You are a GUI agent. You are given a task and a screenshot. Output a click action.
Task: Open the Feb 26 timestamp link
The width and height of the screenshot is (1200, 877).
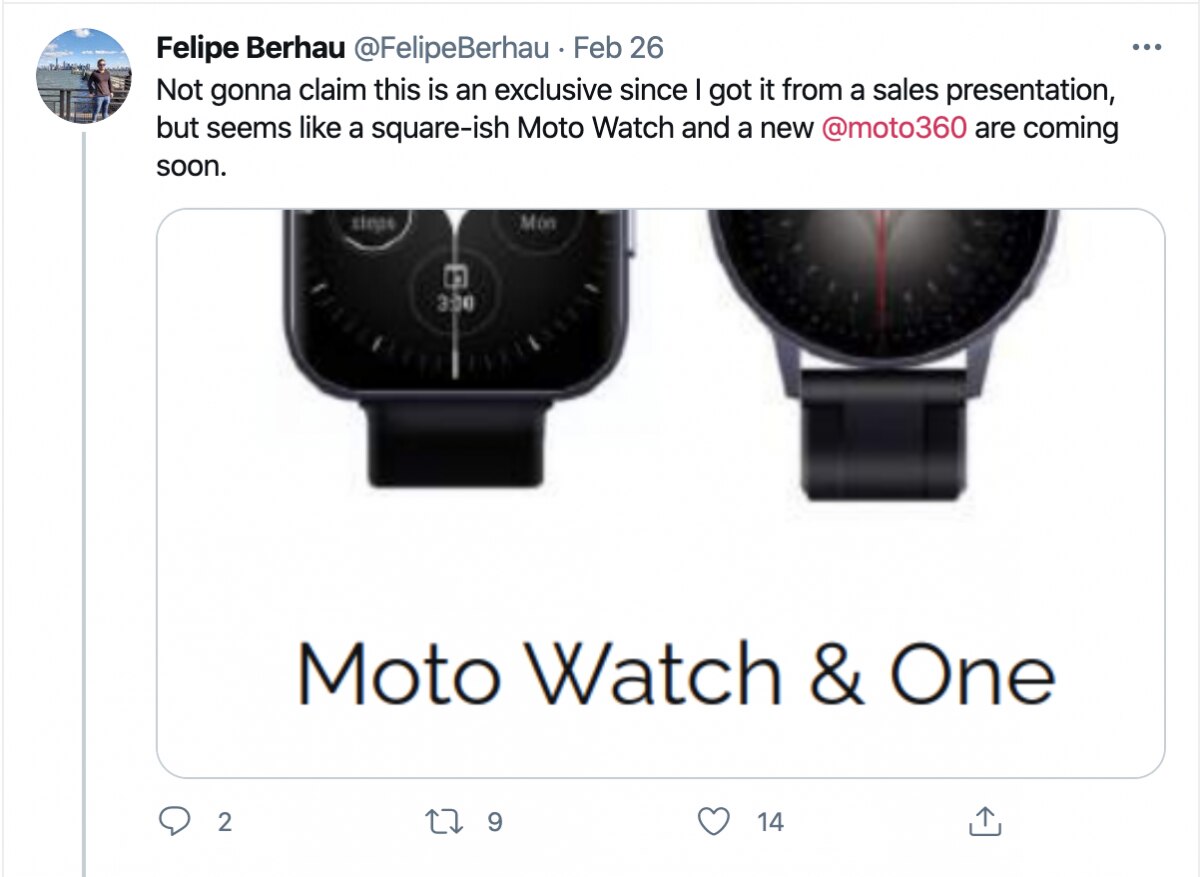(x=618, y=48)
